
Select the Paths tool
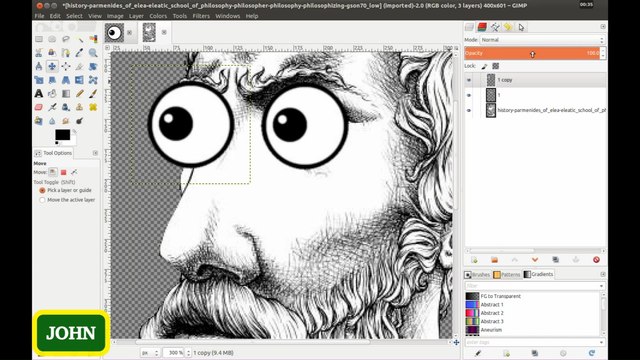coord(66,53)
